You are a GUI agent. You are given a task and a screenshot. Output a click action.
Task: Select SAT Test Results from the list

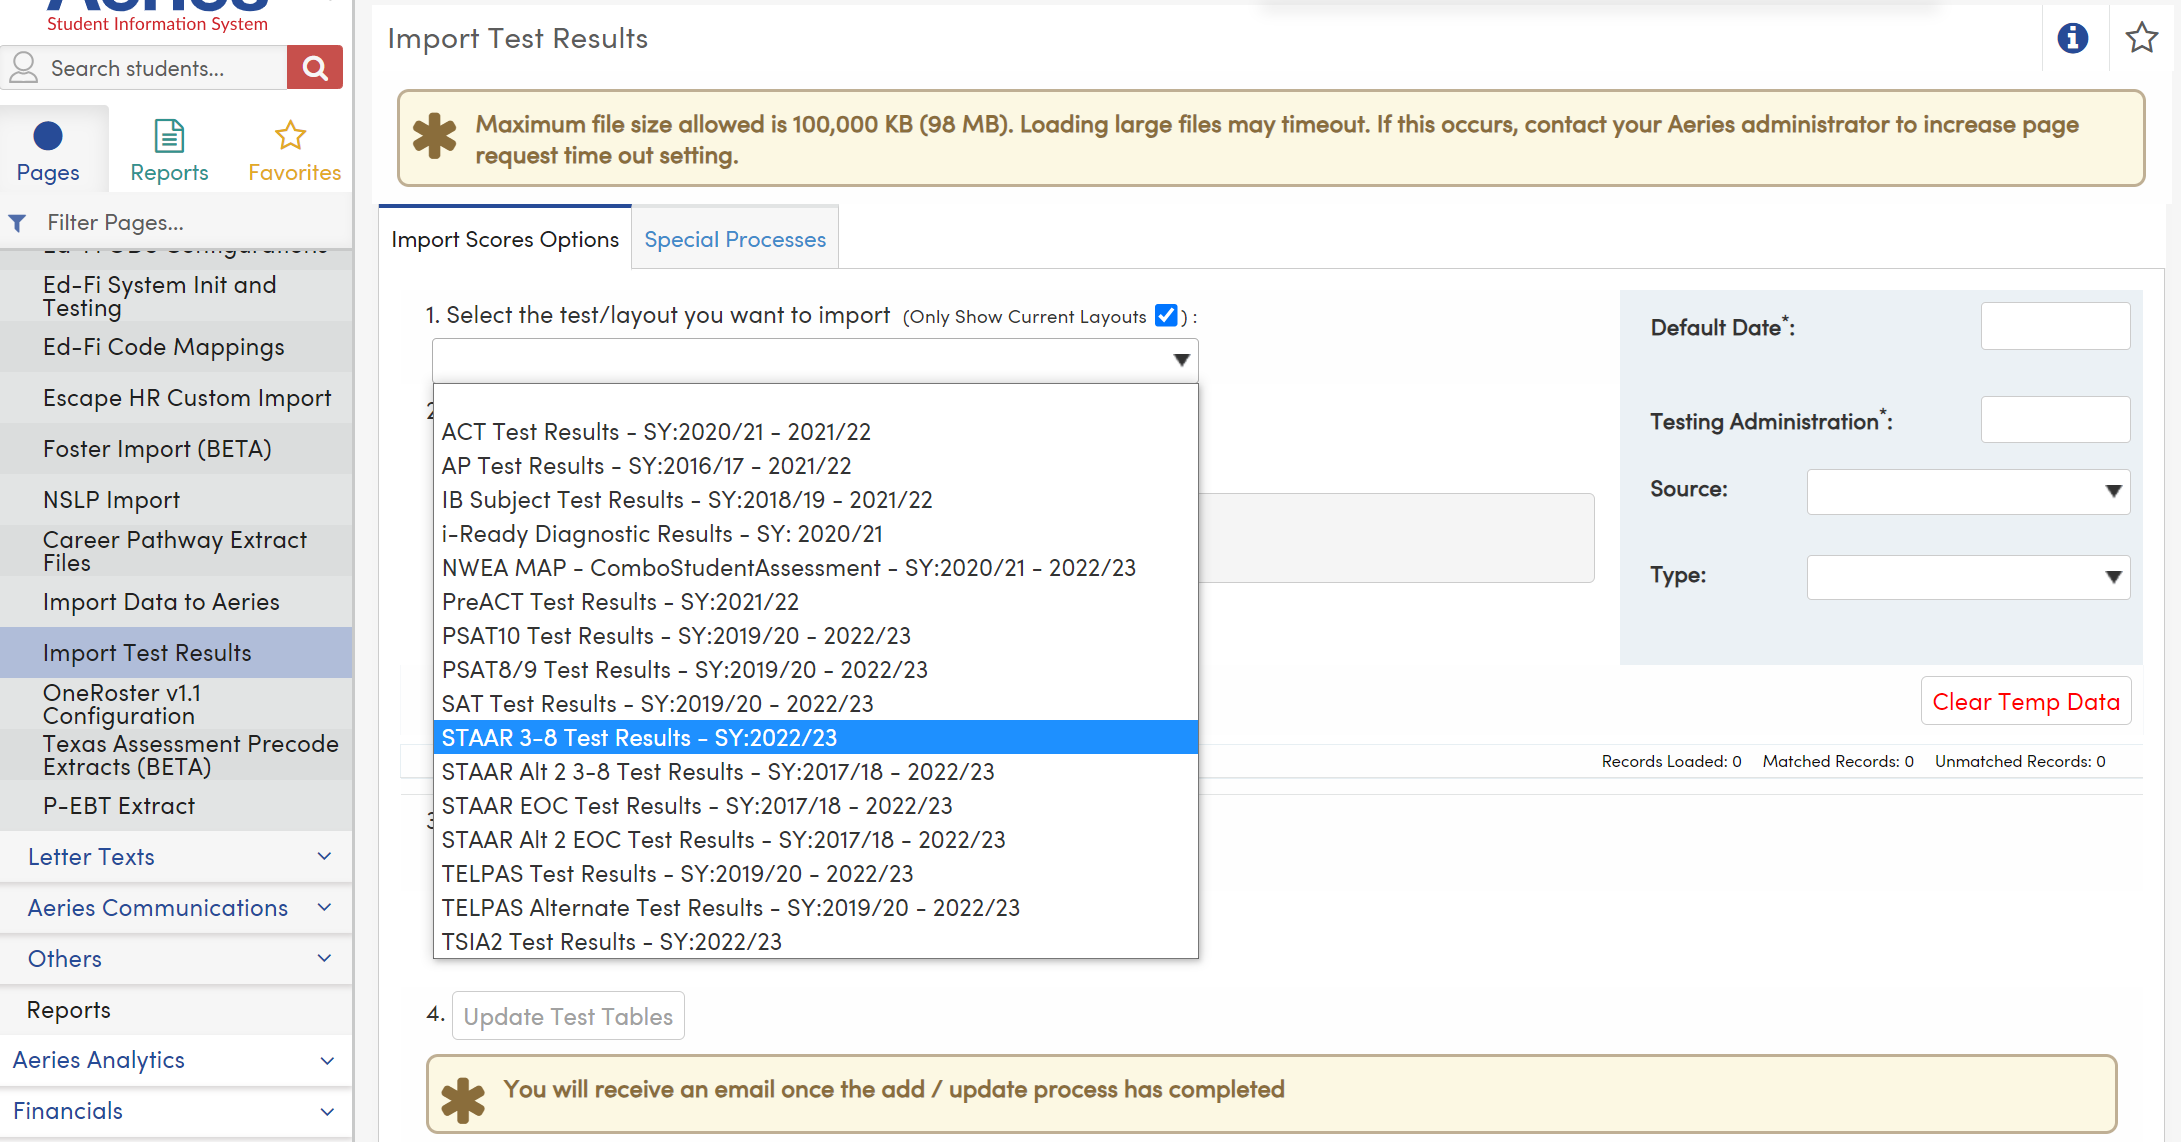657,703
